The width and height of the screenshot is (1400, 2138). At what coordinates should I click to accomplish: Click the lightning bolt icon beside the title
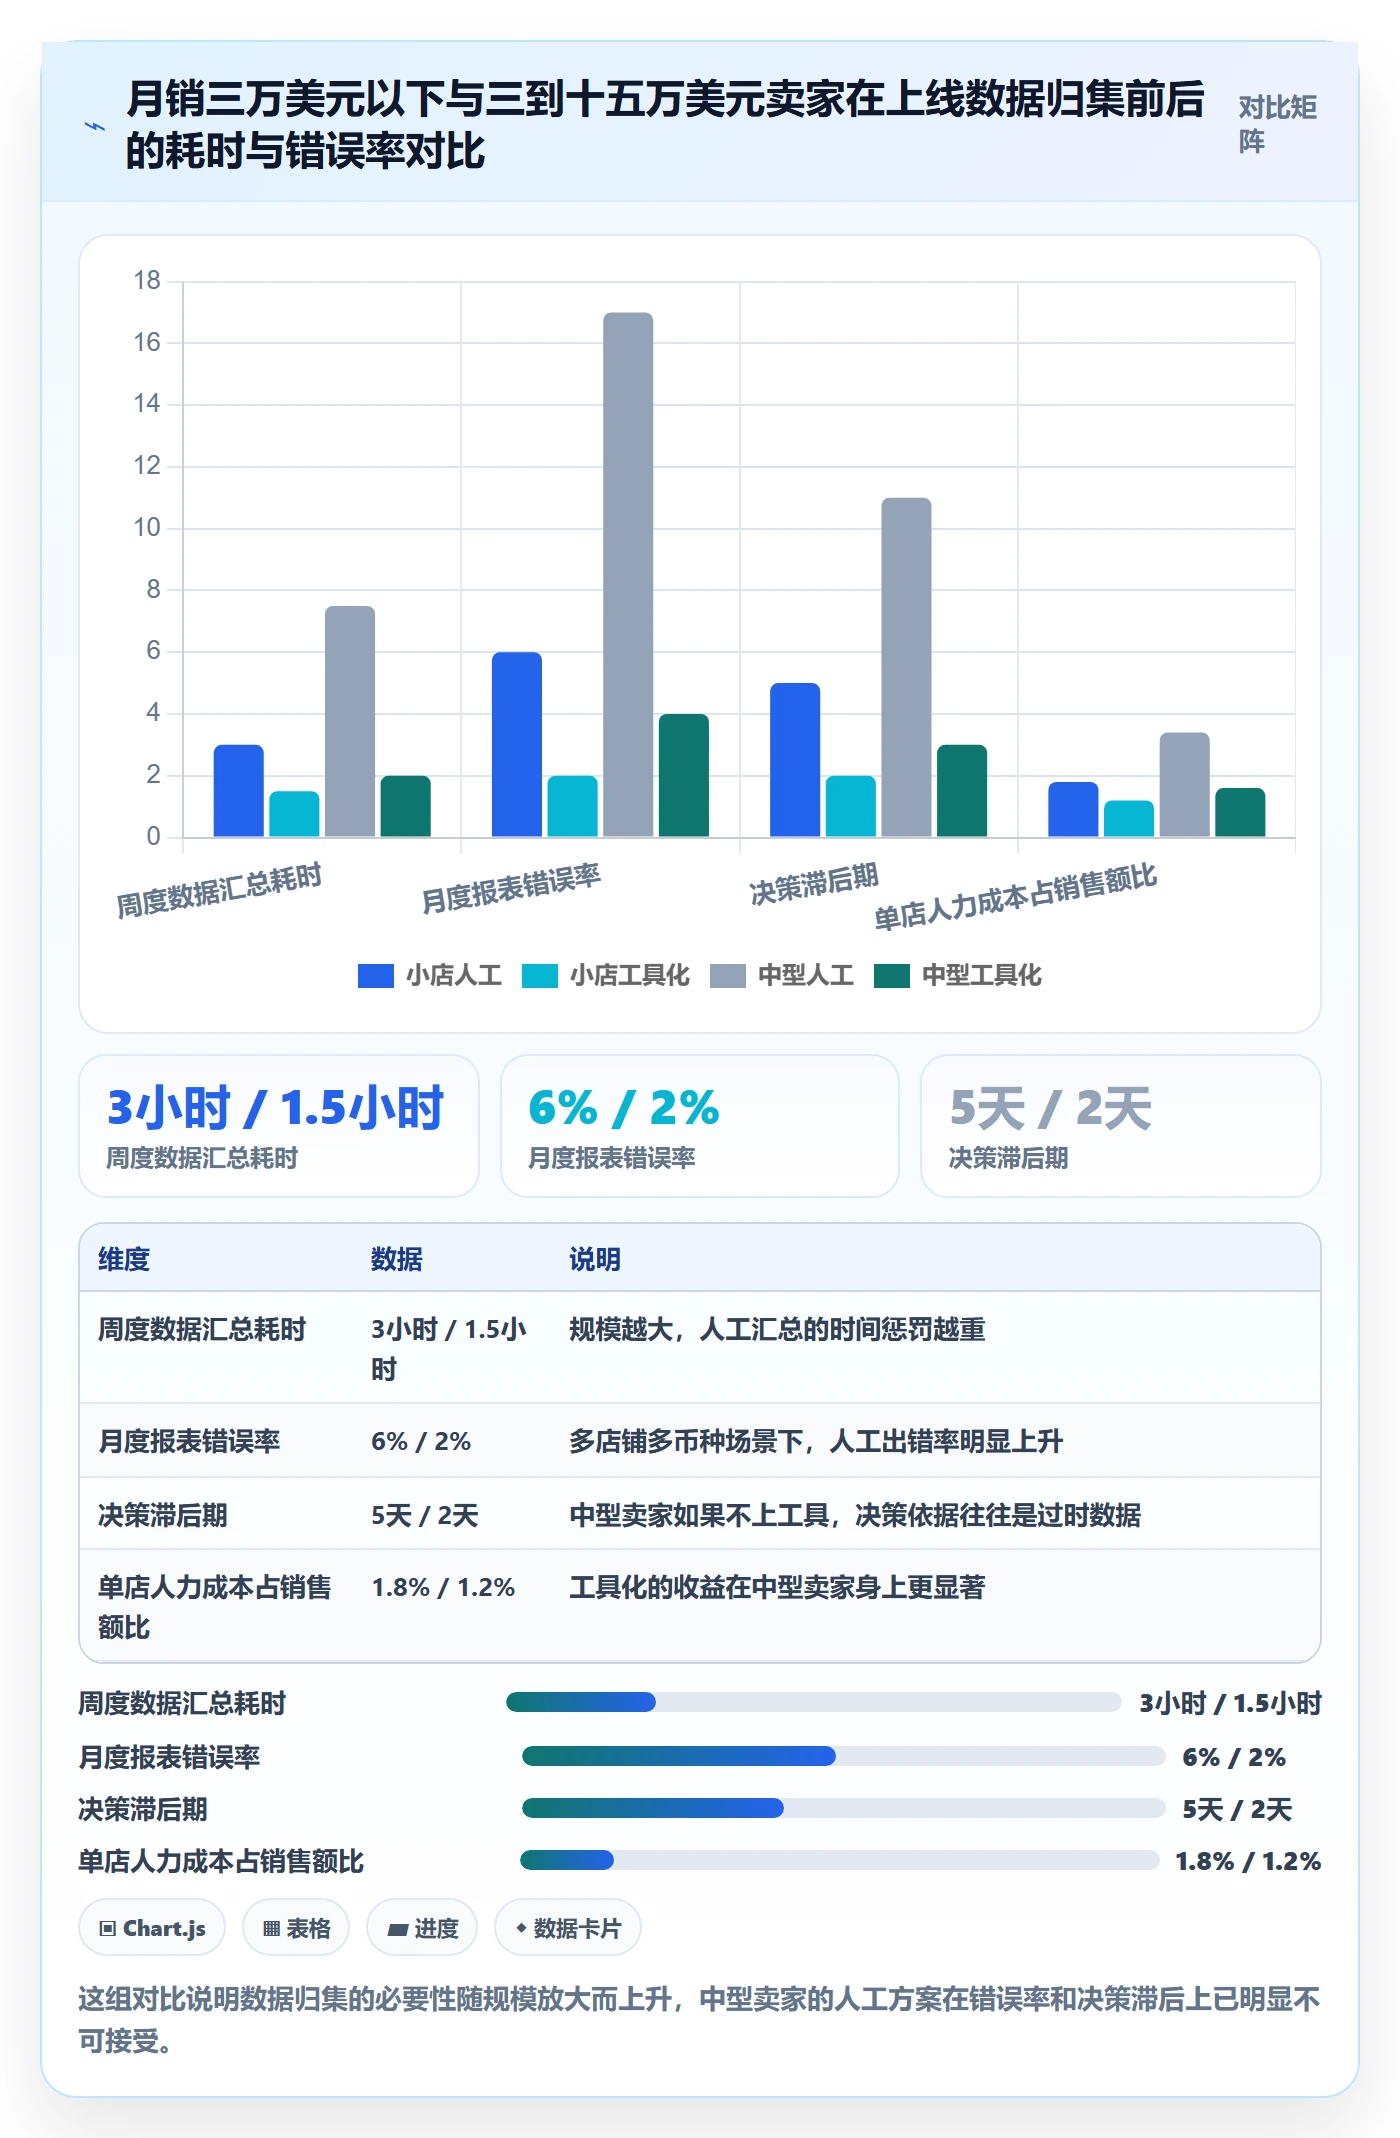(95, 126)
